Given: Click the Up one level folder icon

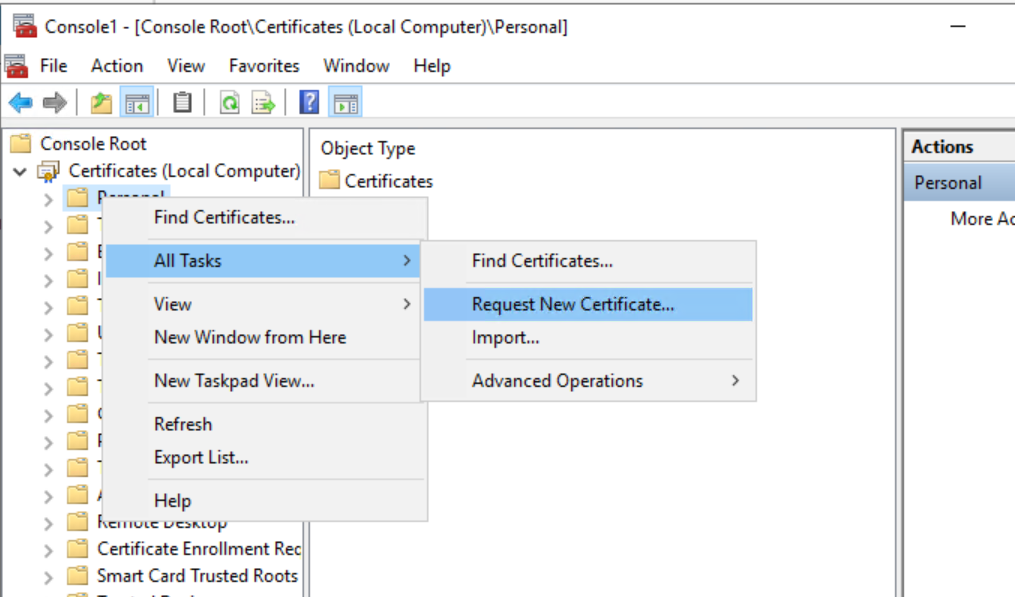Looking at the screenshot, I should click(101, 103).
